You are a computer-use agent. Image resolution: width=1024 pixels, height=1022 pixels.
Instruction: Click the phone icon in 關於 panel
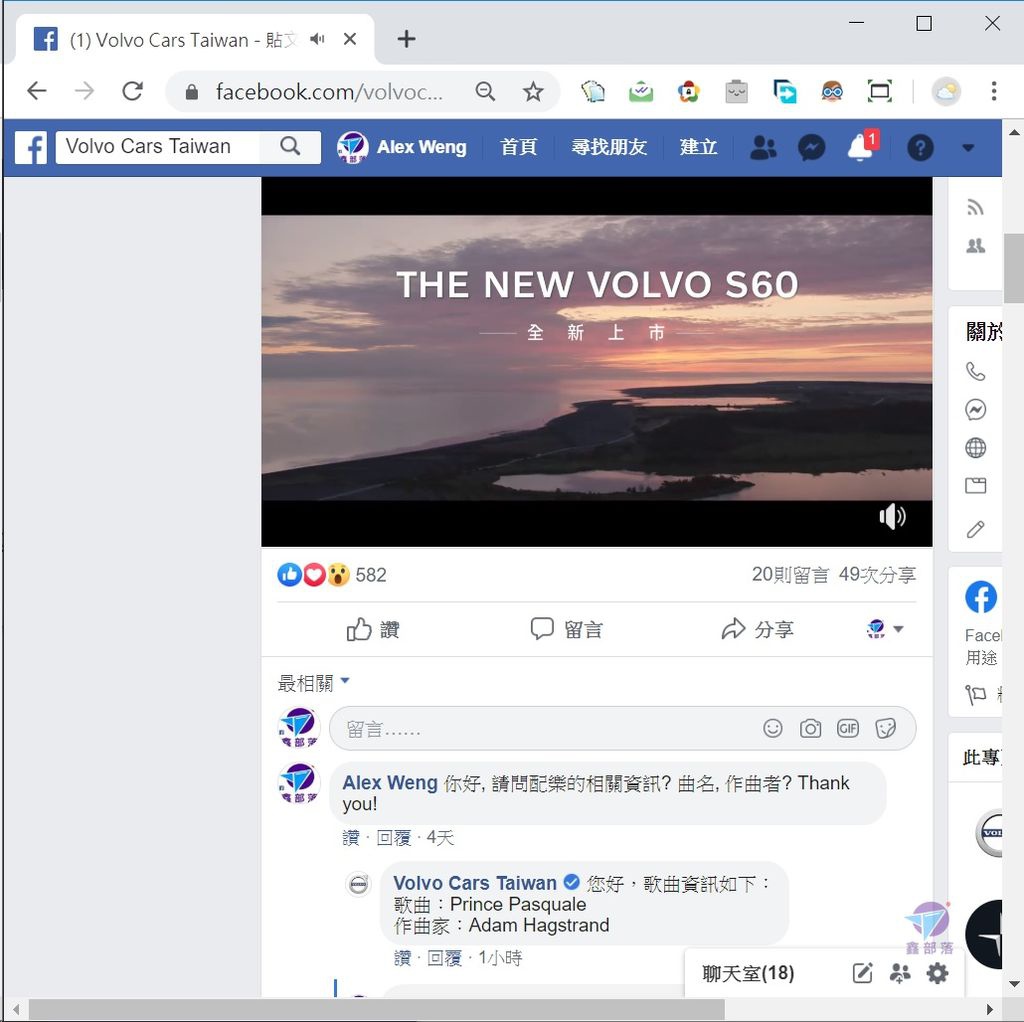pos(975,372)
